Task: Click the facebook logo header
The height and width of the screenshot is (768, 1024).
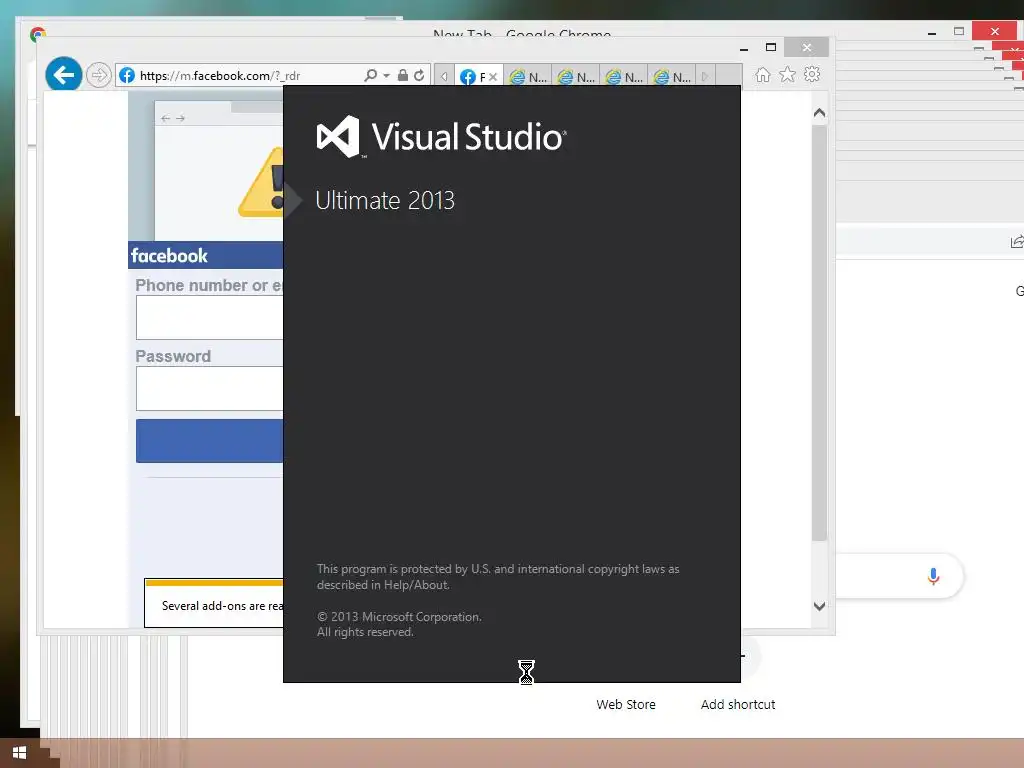Action: [x=169, y=255]
